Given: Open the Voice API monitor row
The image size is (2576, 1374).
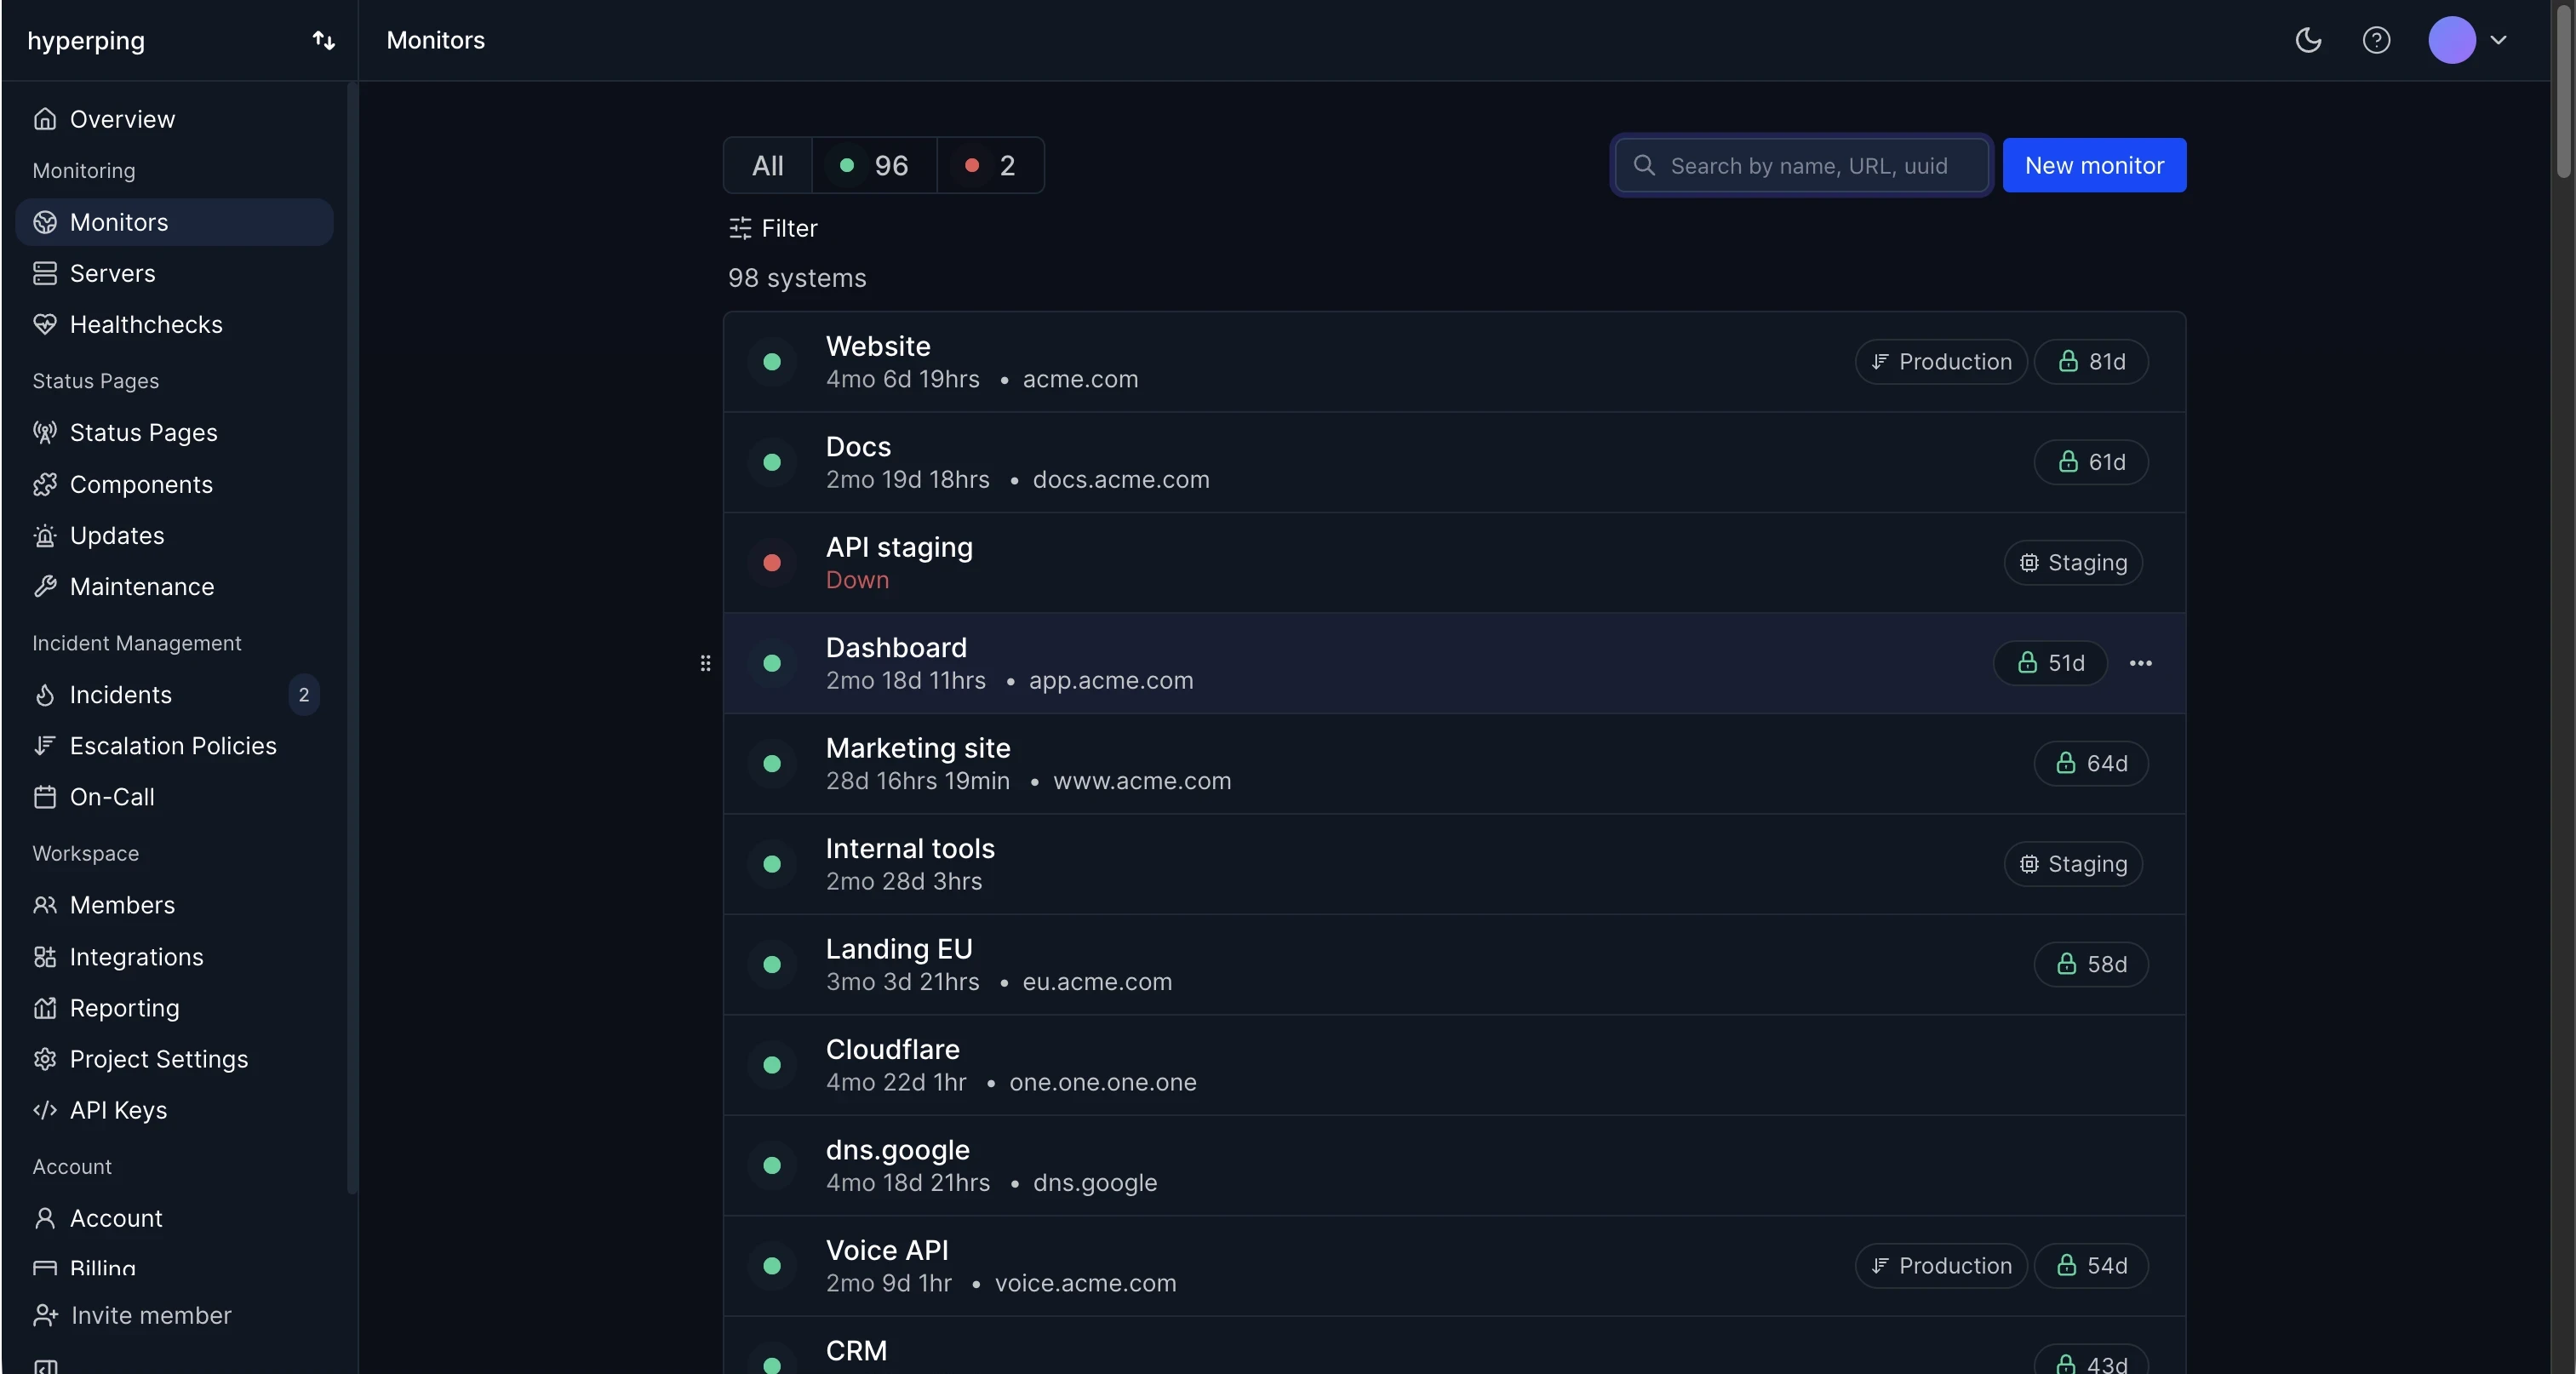Looking at the screenshot, I should [x=1454, y=1266].
